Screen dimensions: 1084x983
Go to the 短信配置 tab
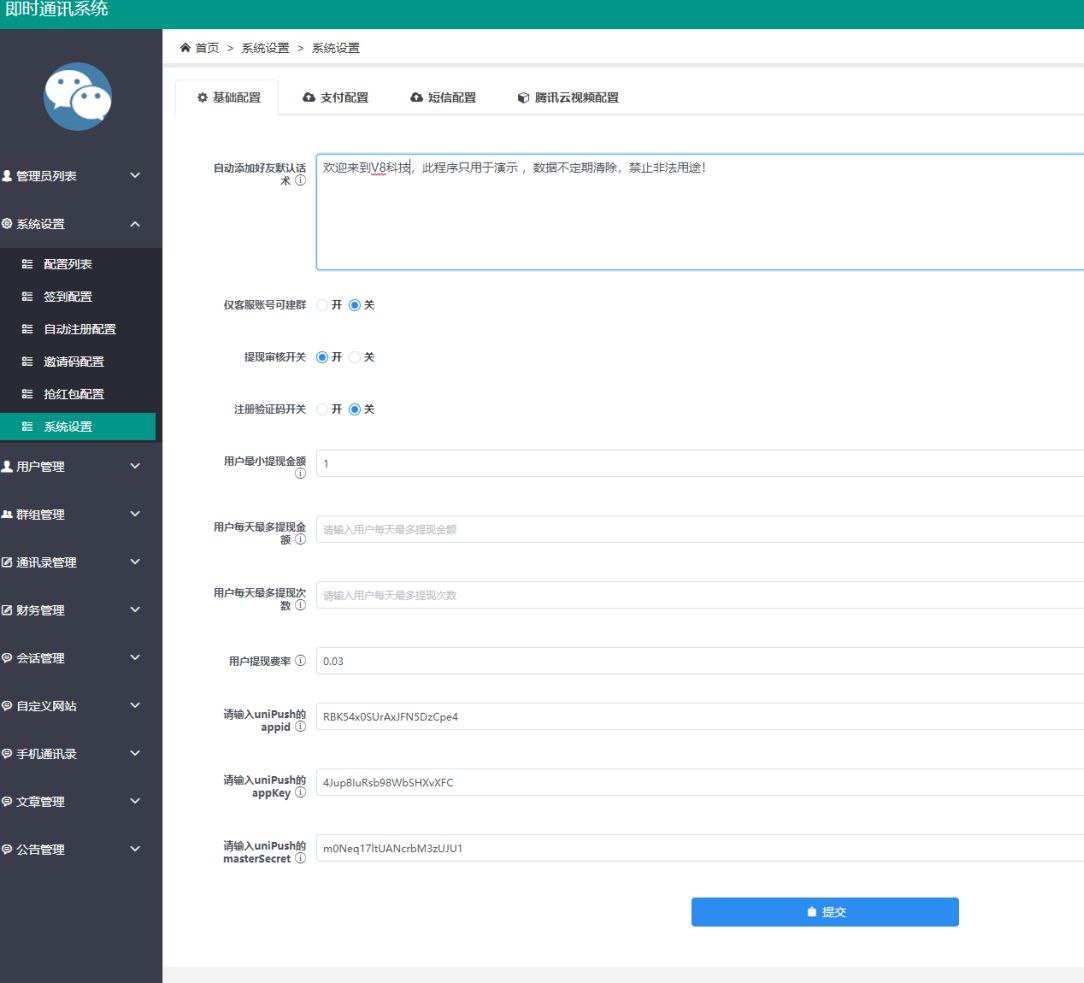click(443, 98)
